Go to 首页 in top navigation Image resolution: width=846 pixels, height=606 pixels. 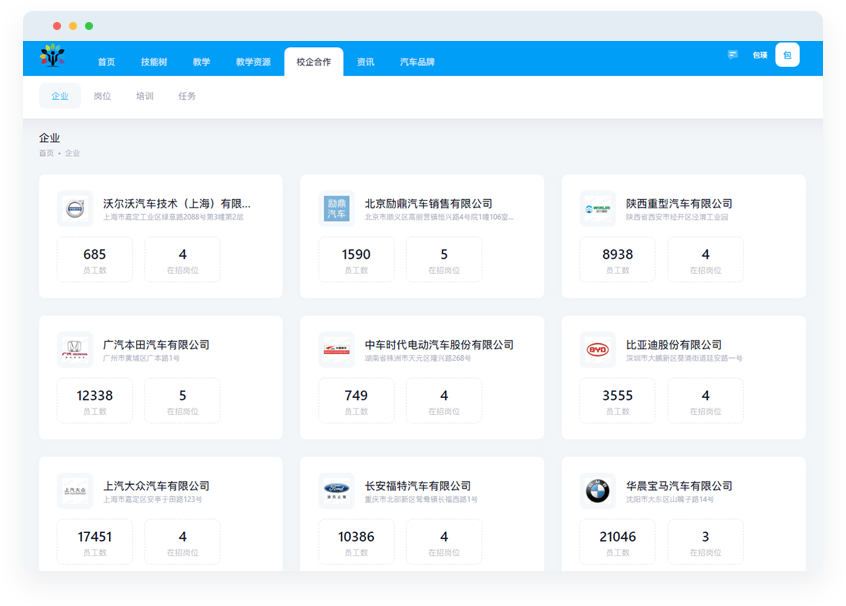pos(106,62)
